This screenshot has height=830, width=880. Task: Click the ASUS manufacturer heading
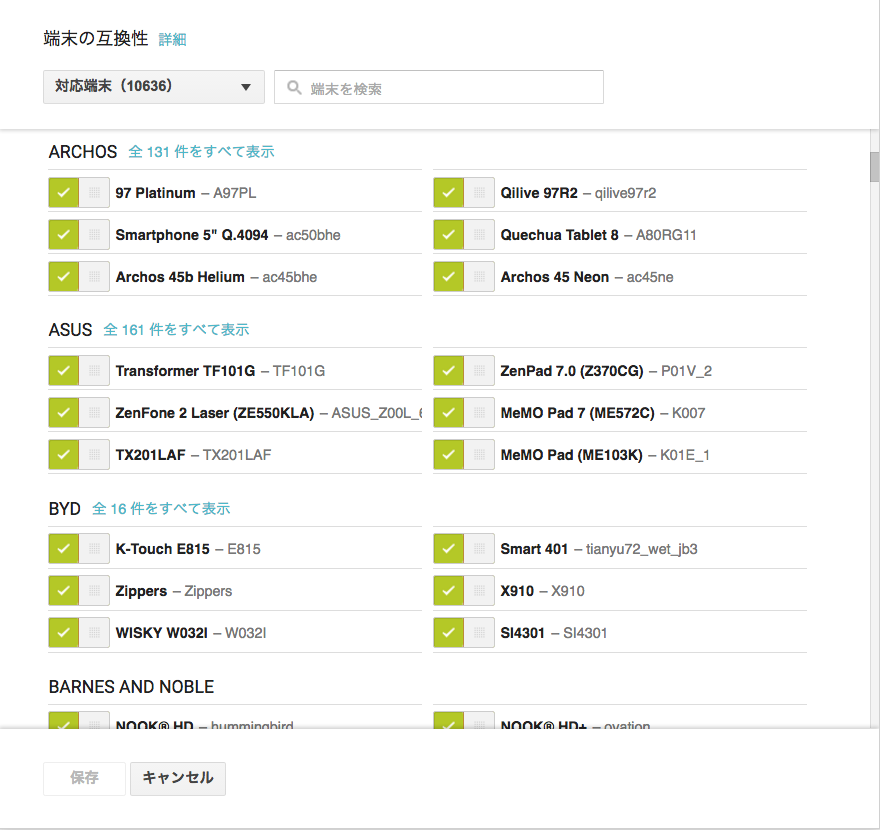[x=70, y=329]
